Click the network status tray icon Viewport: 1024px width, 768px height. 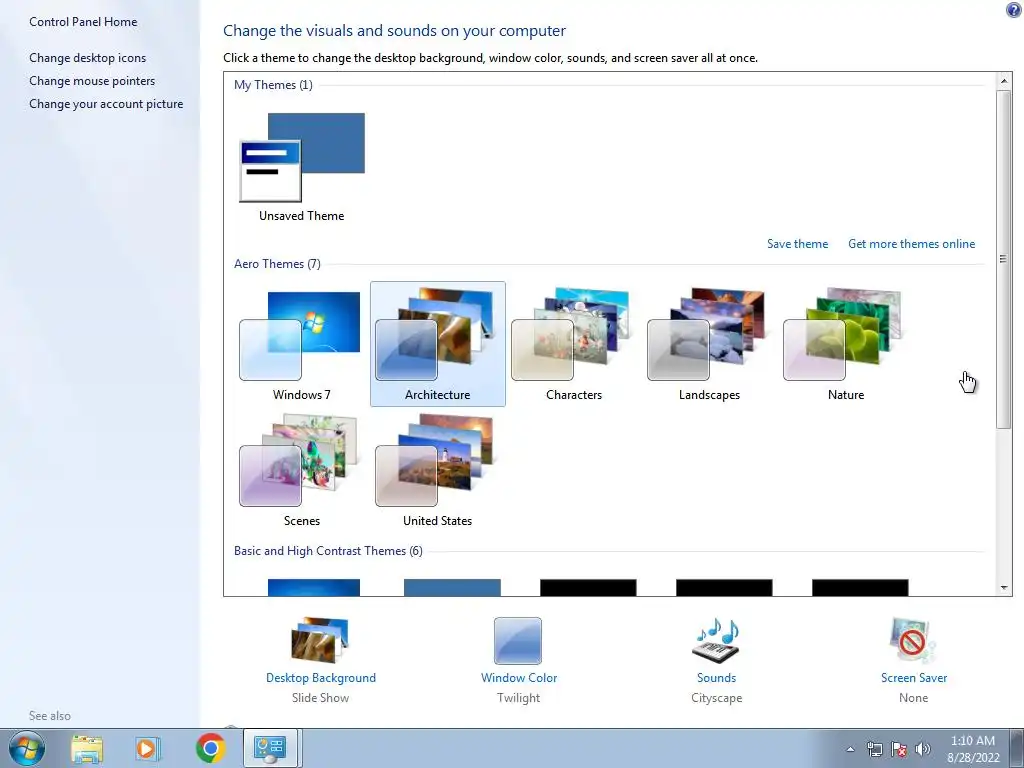coord(874,749)
